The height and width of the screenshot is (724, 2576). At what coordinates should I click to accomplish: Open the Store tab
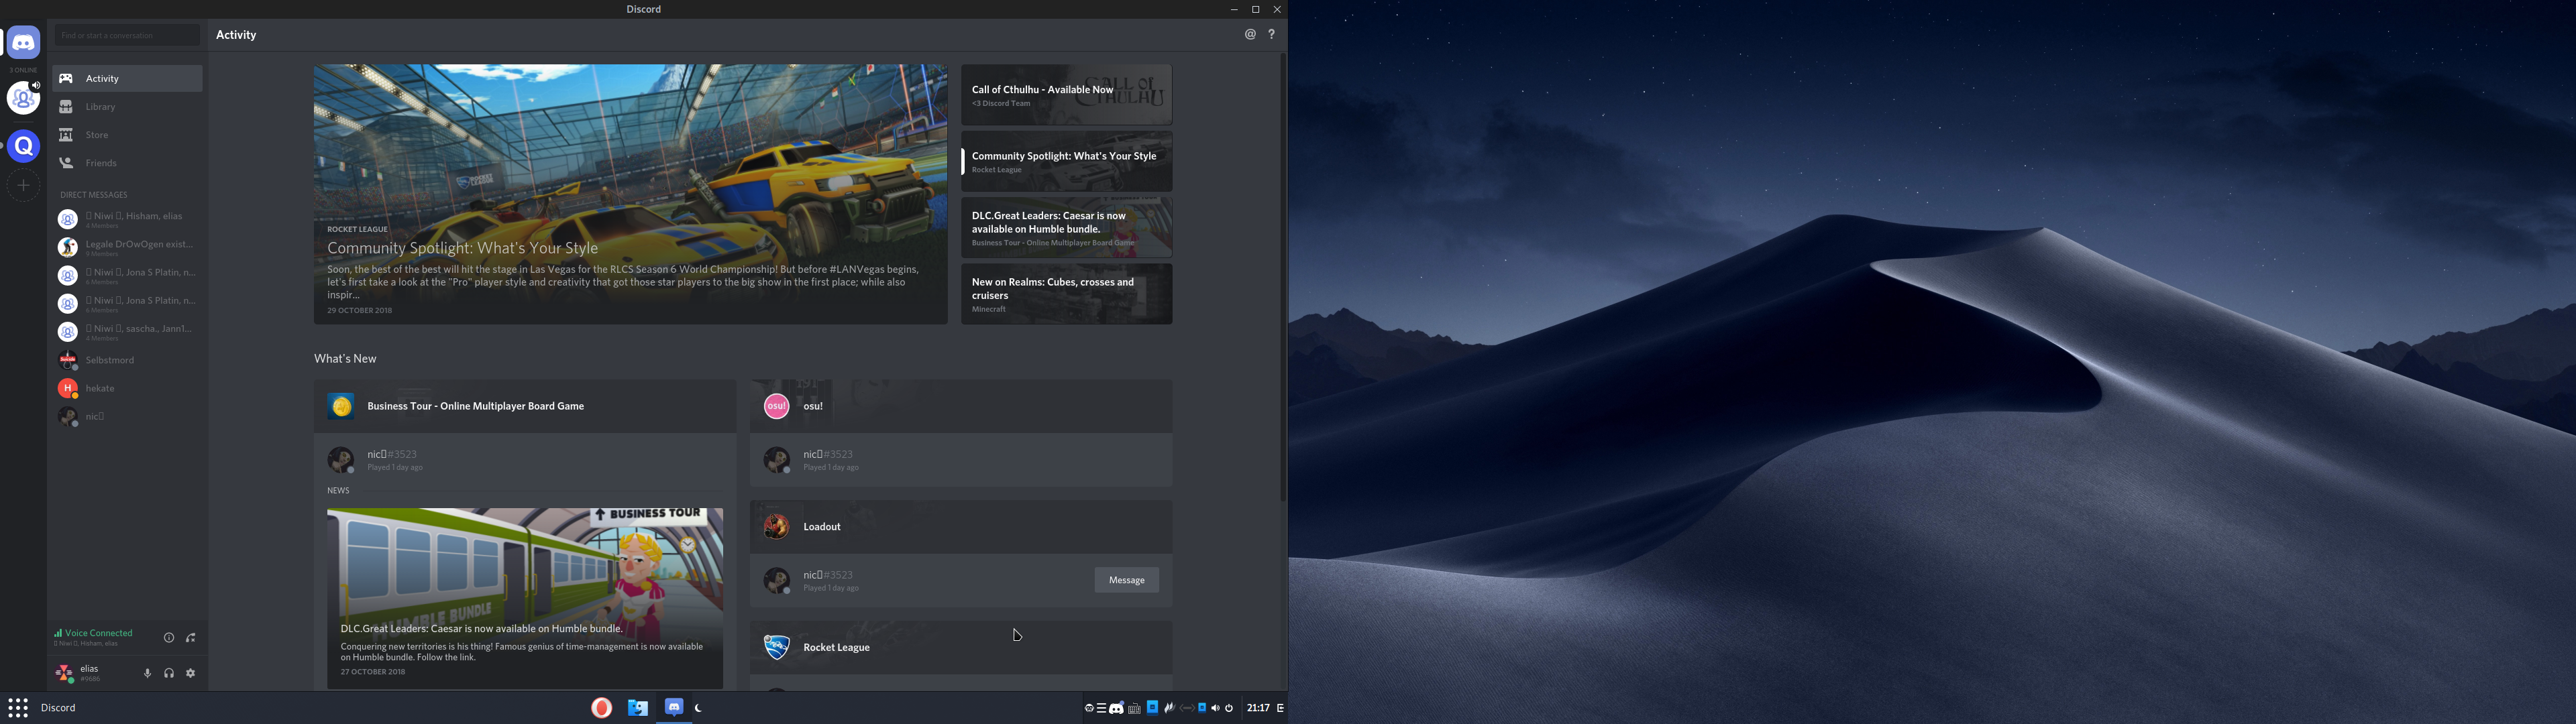pyautogui.click(x=128, y=134)
